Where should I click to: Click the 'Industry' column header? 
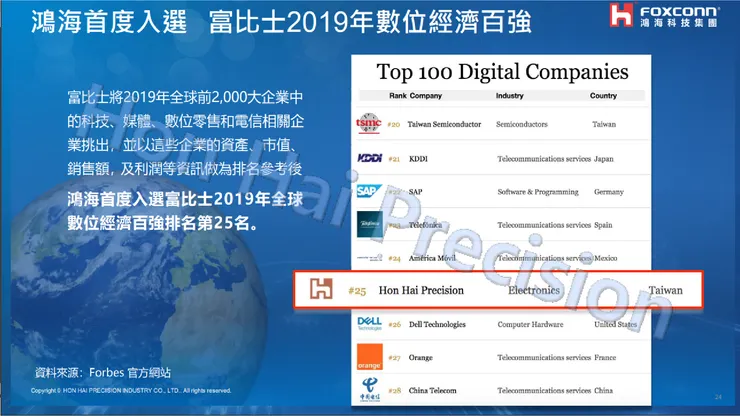coord(510,95)
